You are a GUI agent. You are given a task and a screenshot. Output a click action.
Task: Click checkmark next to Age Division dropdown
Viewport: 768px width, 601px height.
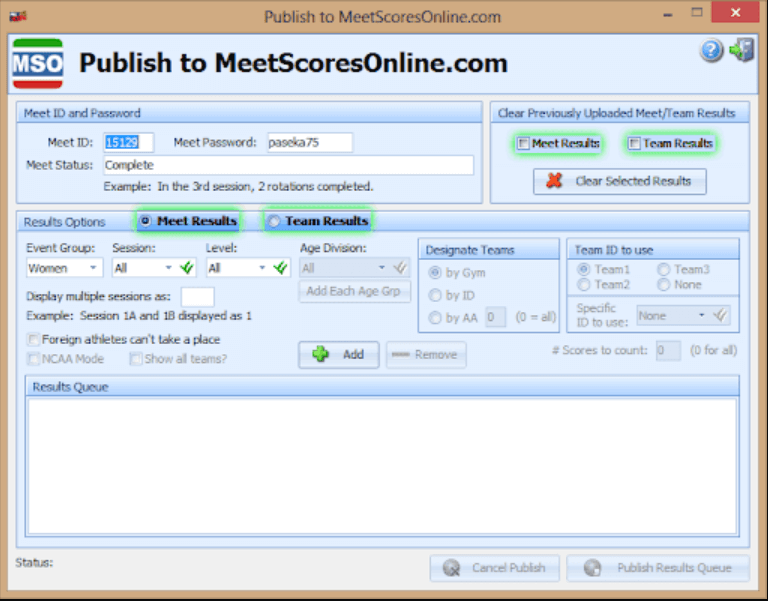[400, 267]
